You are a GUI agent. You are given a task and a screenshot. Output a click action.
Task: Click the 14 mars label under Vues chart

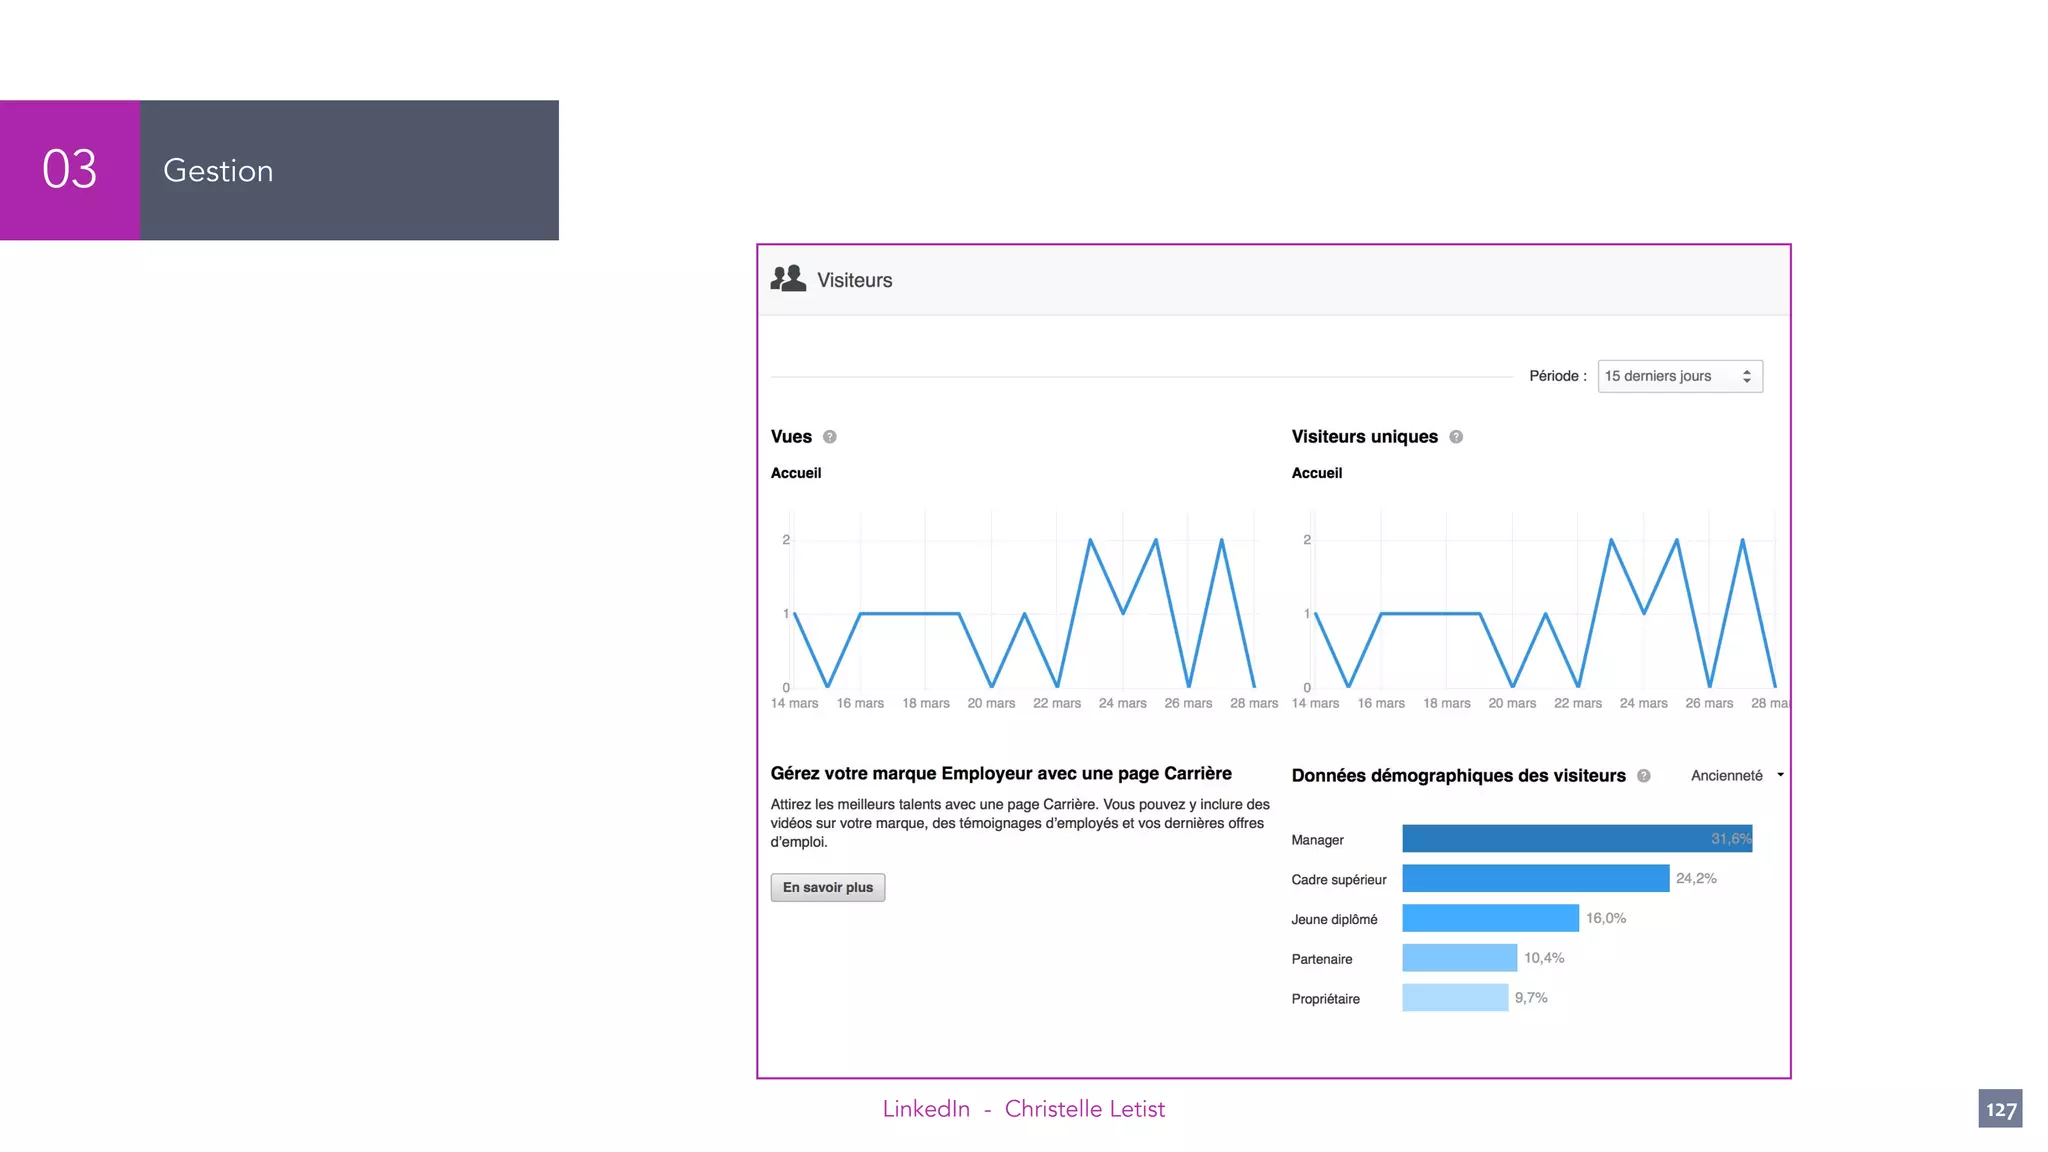coord(794,704)
